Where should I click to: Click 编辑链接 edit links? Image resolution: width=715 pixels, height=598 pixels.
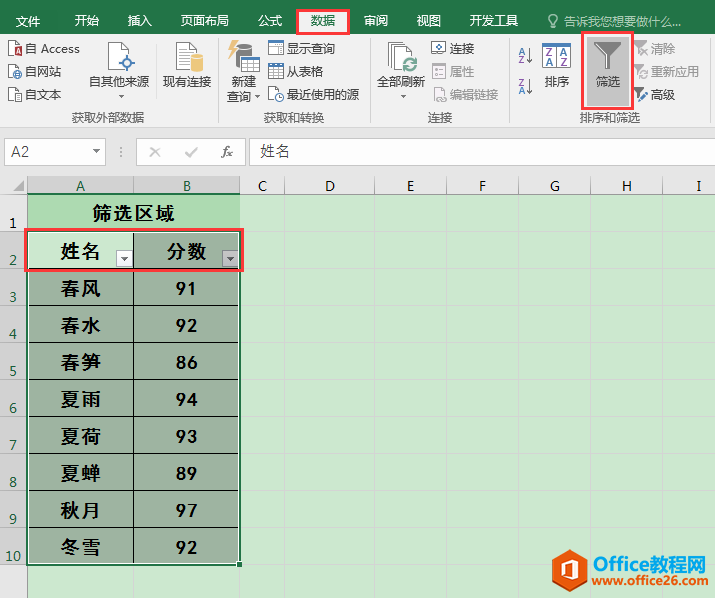465,94
